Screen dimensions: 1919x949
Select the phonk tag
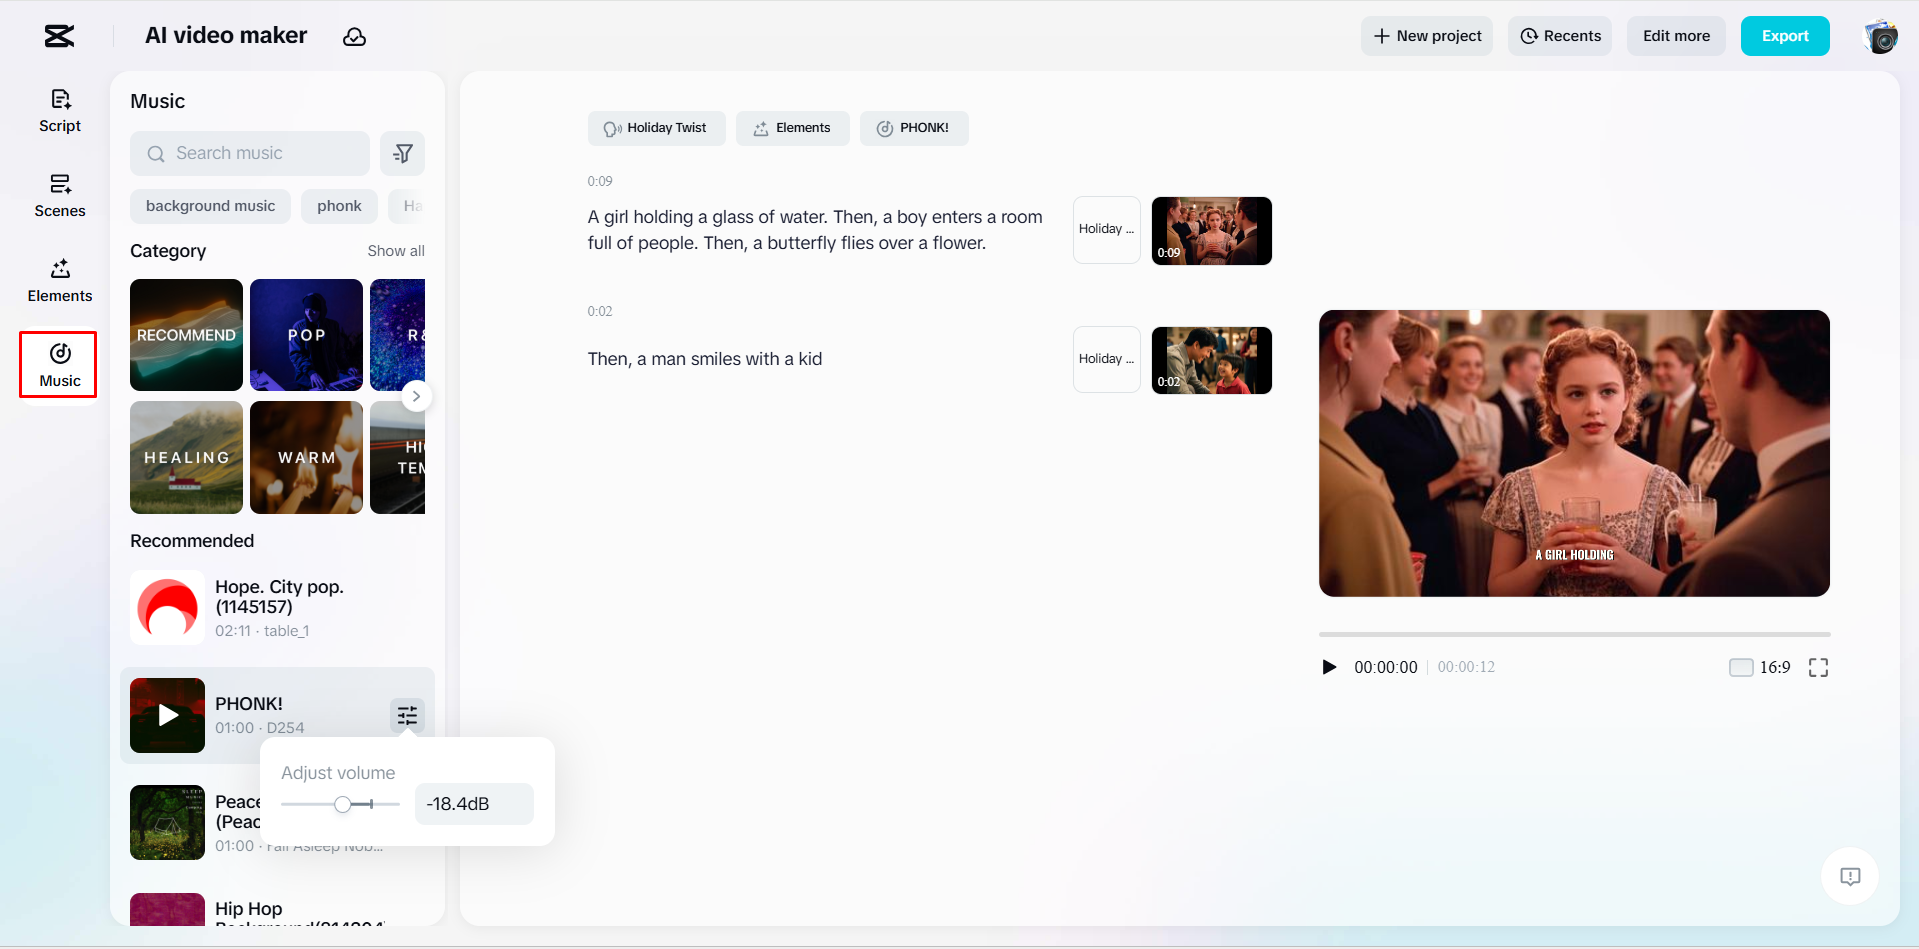tap(339, 206)
